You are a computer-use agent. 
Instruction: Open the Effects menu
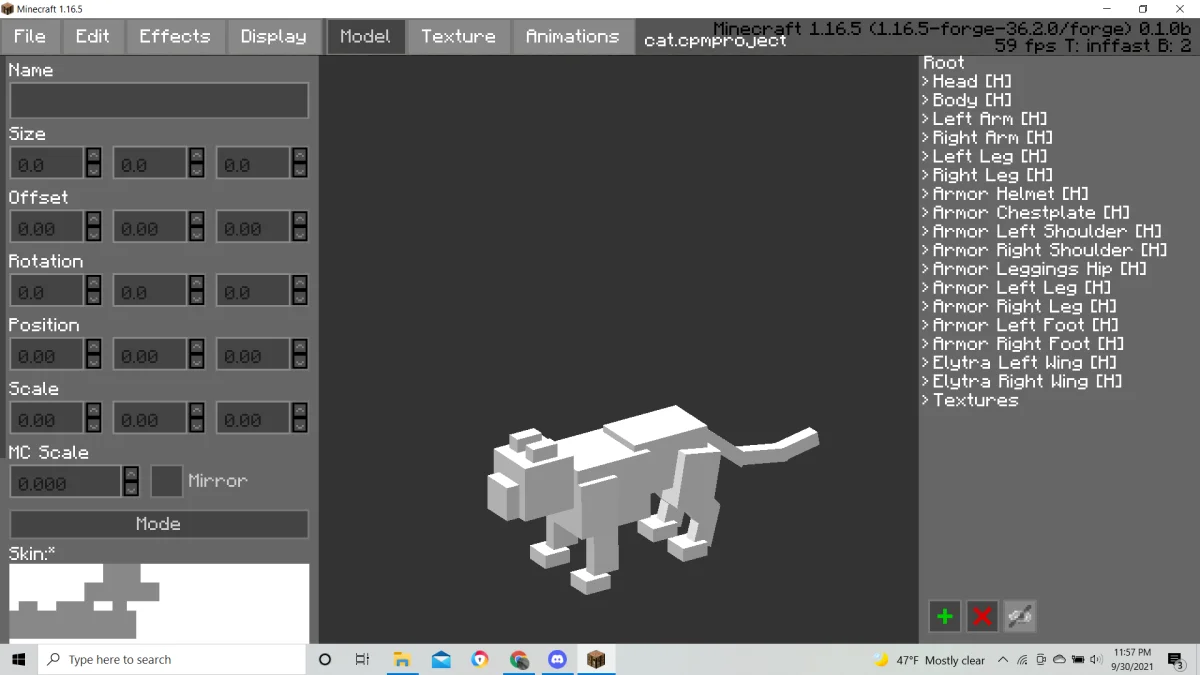click(x=175, y=37)
